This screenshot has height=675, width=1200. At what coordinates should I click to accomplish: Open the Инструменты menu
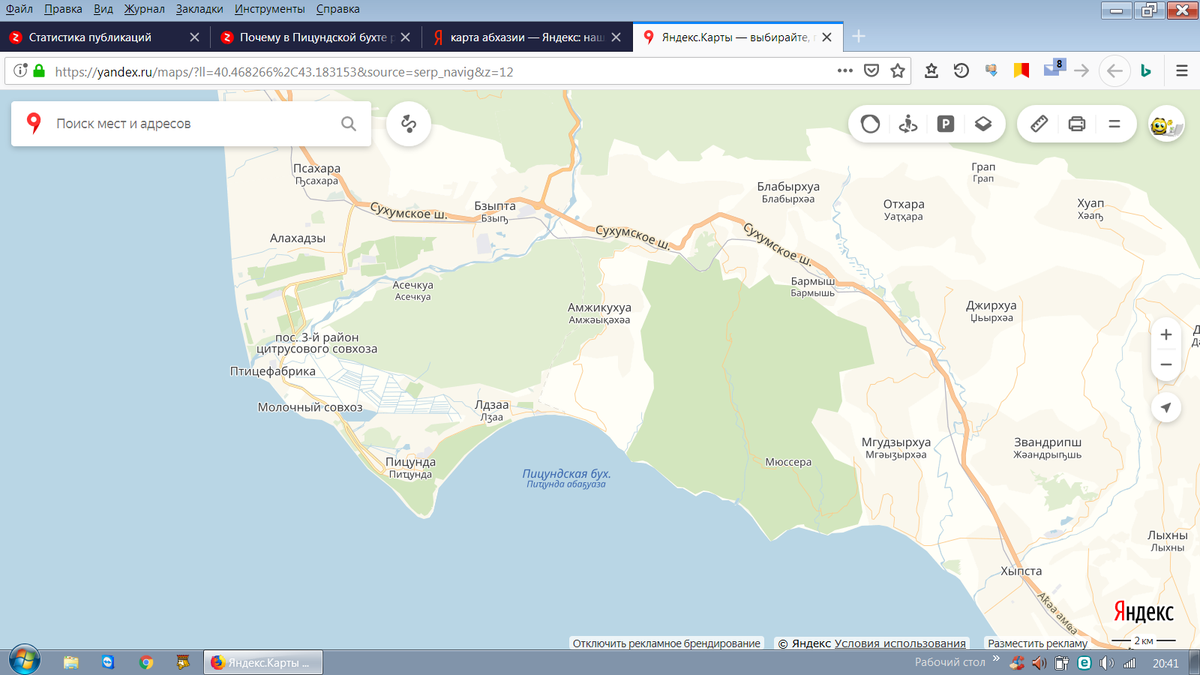pyautogui.click(x=270, y=9)
